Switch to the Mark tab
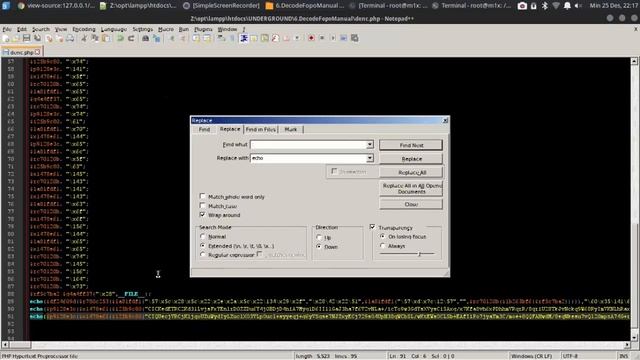Viewport: 640px width, 360px height. coord(291,129)
